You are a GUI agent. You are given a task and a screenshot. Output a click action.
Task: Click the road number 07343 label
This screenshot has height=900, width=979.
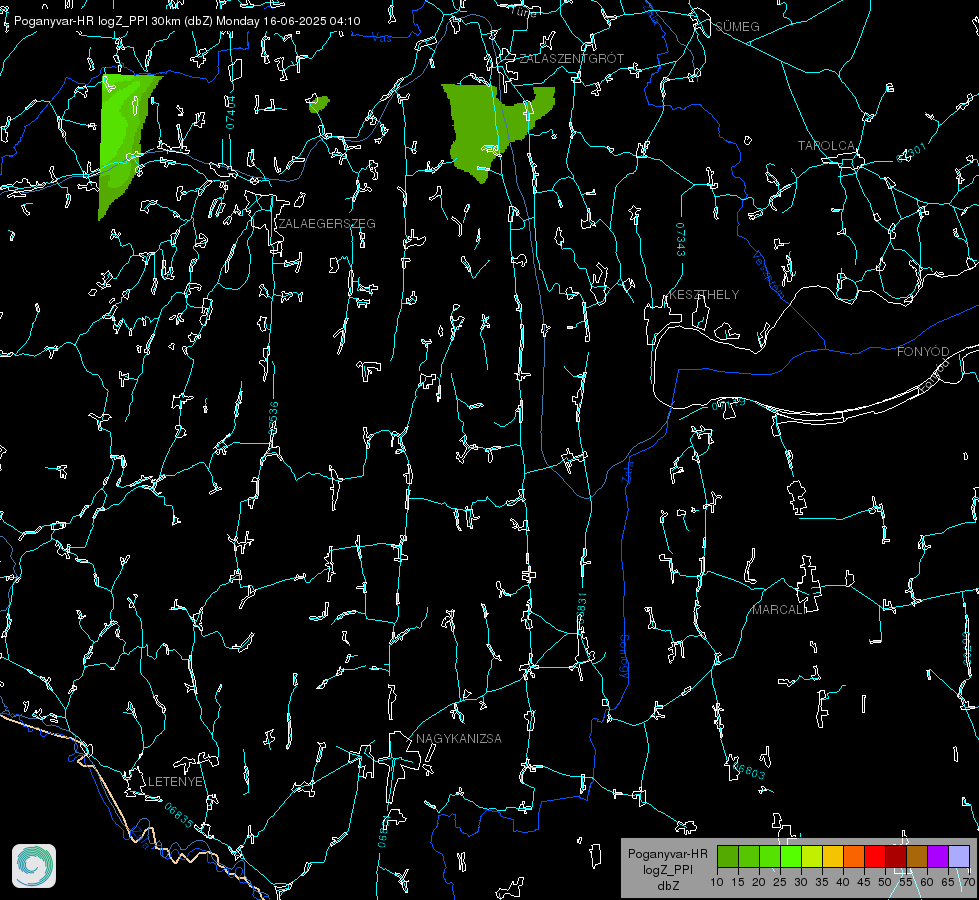(681, 239)
